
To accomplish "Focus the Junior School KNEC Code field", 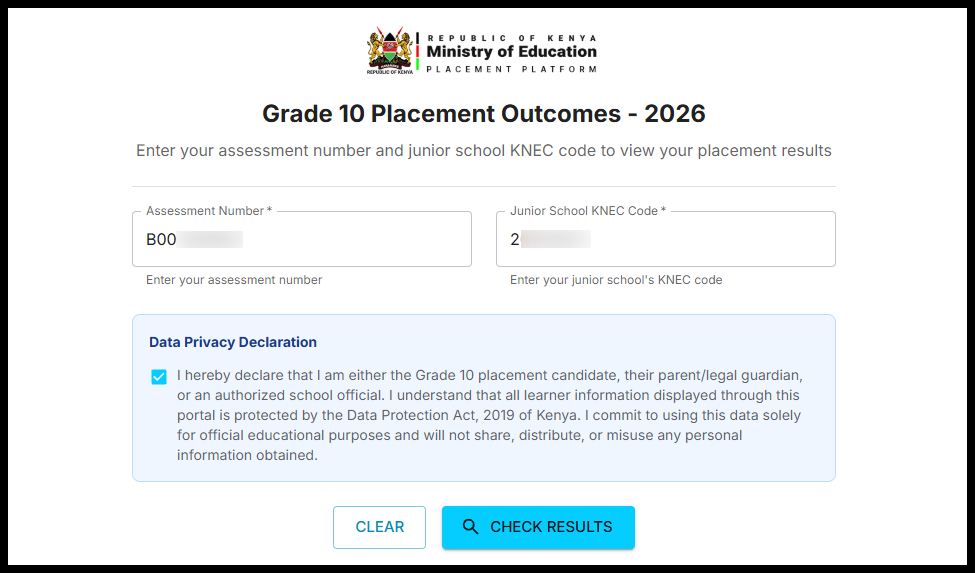I will (x=700, y=240).
